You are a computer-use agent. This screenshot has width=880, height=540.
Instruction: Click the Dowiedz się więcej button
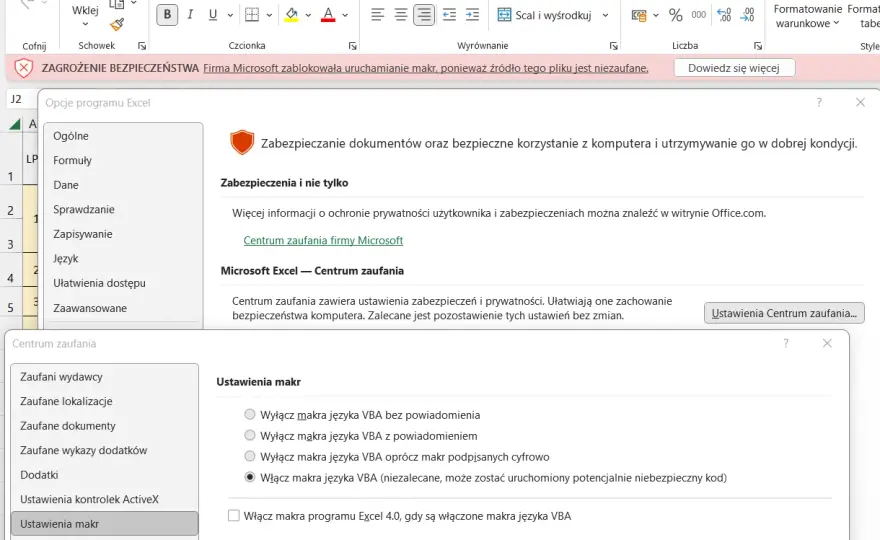[734, 68]
